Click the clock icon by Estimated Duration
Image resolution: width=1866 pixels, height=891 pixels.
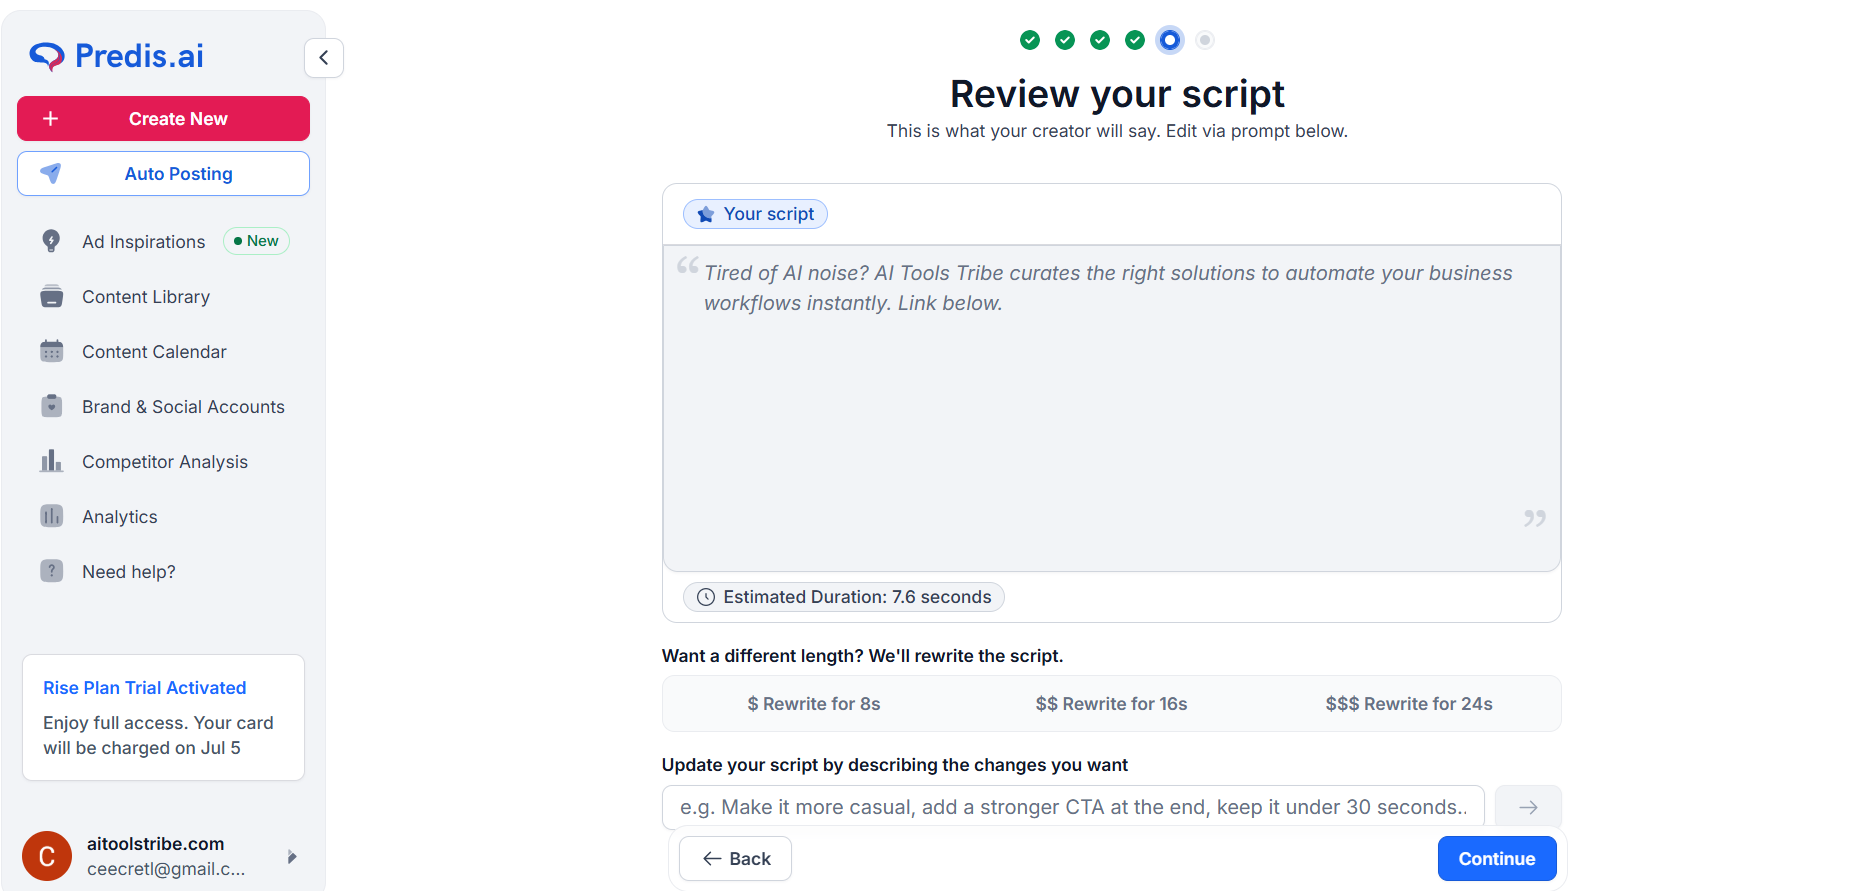[706, 597]
